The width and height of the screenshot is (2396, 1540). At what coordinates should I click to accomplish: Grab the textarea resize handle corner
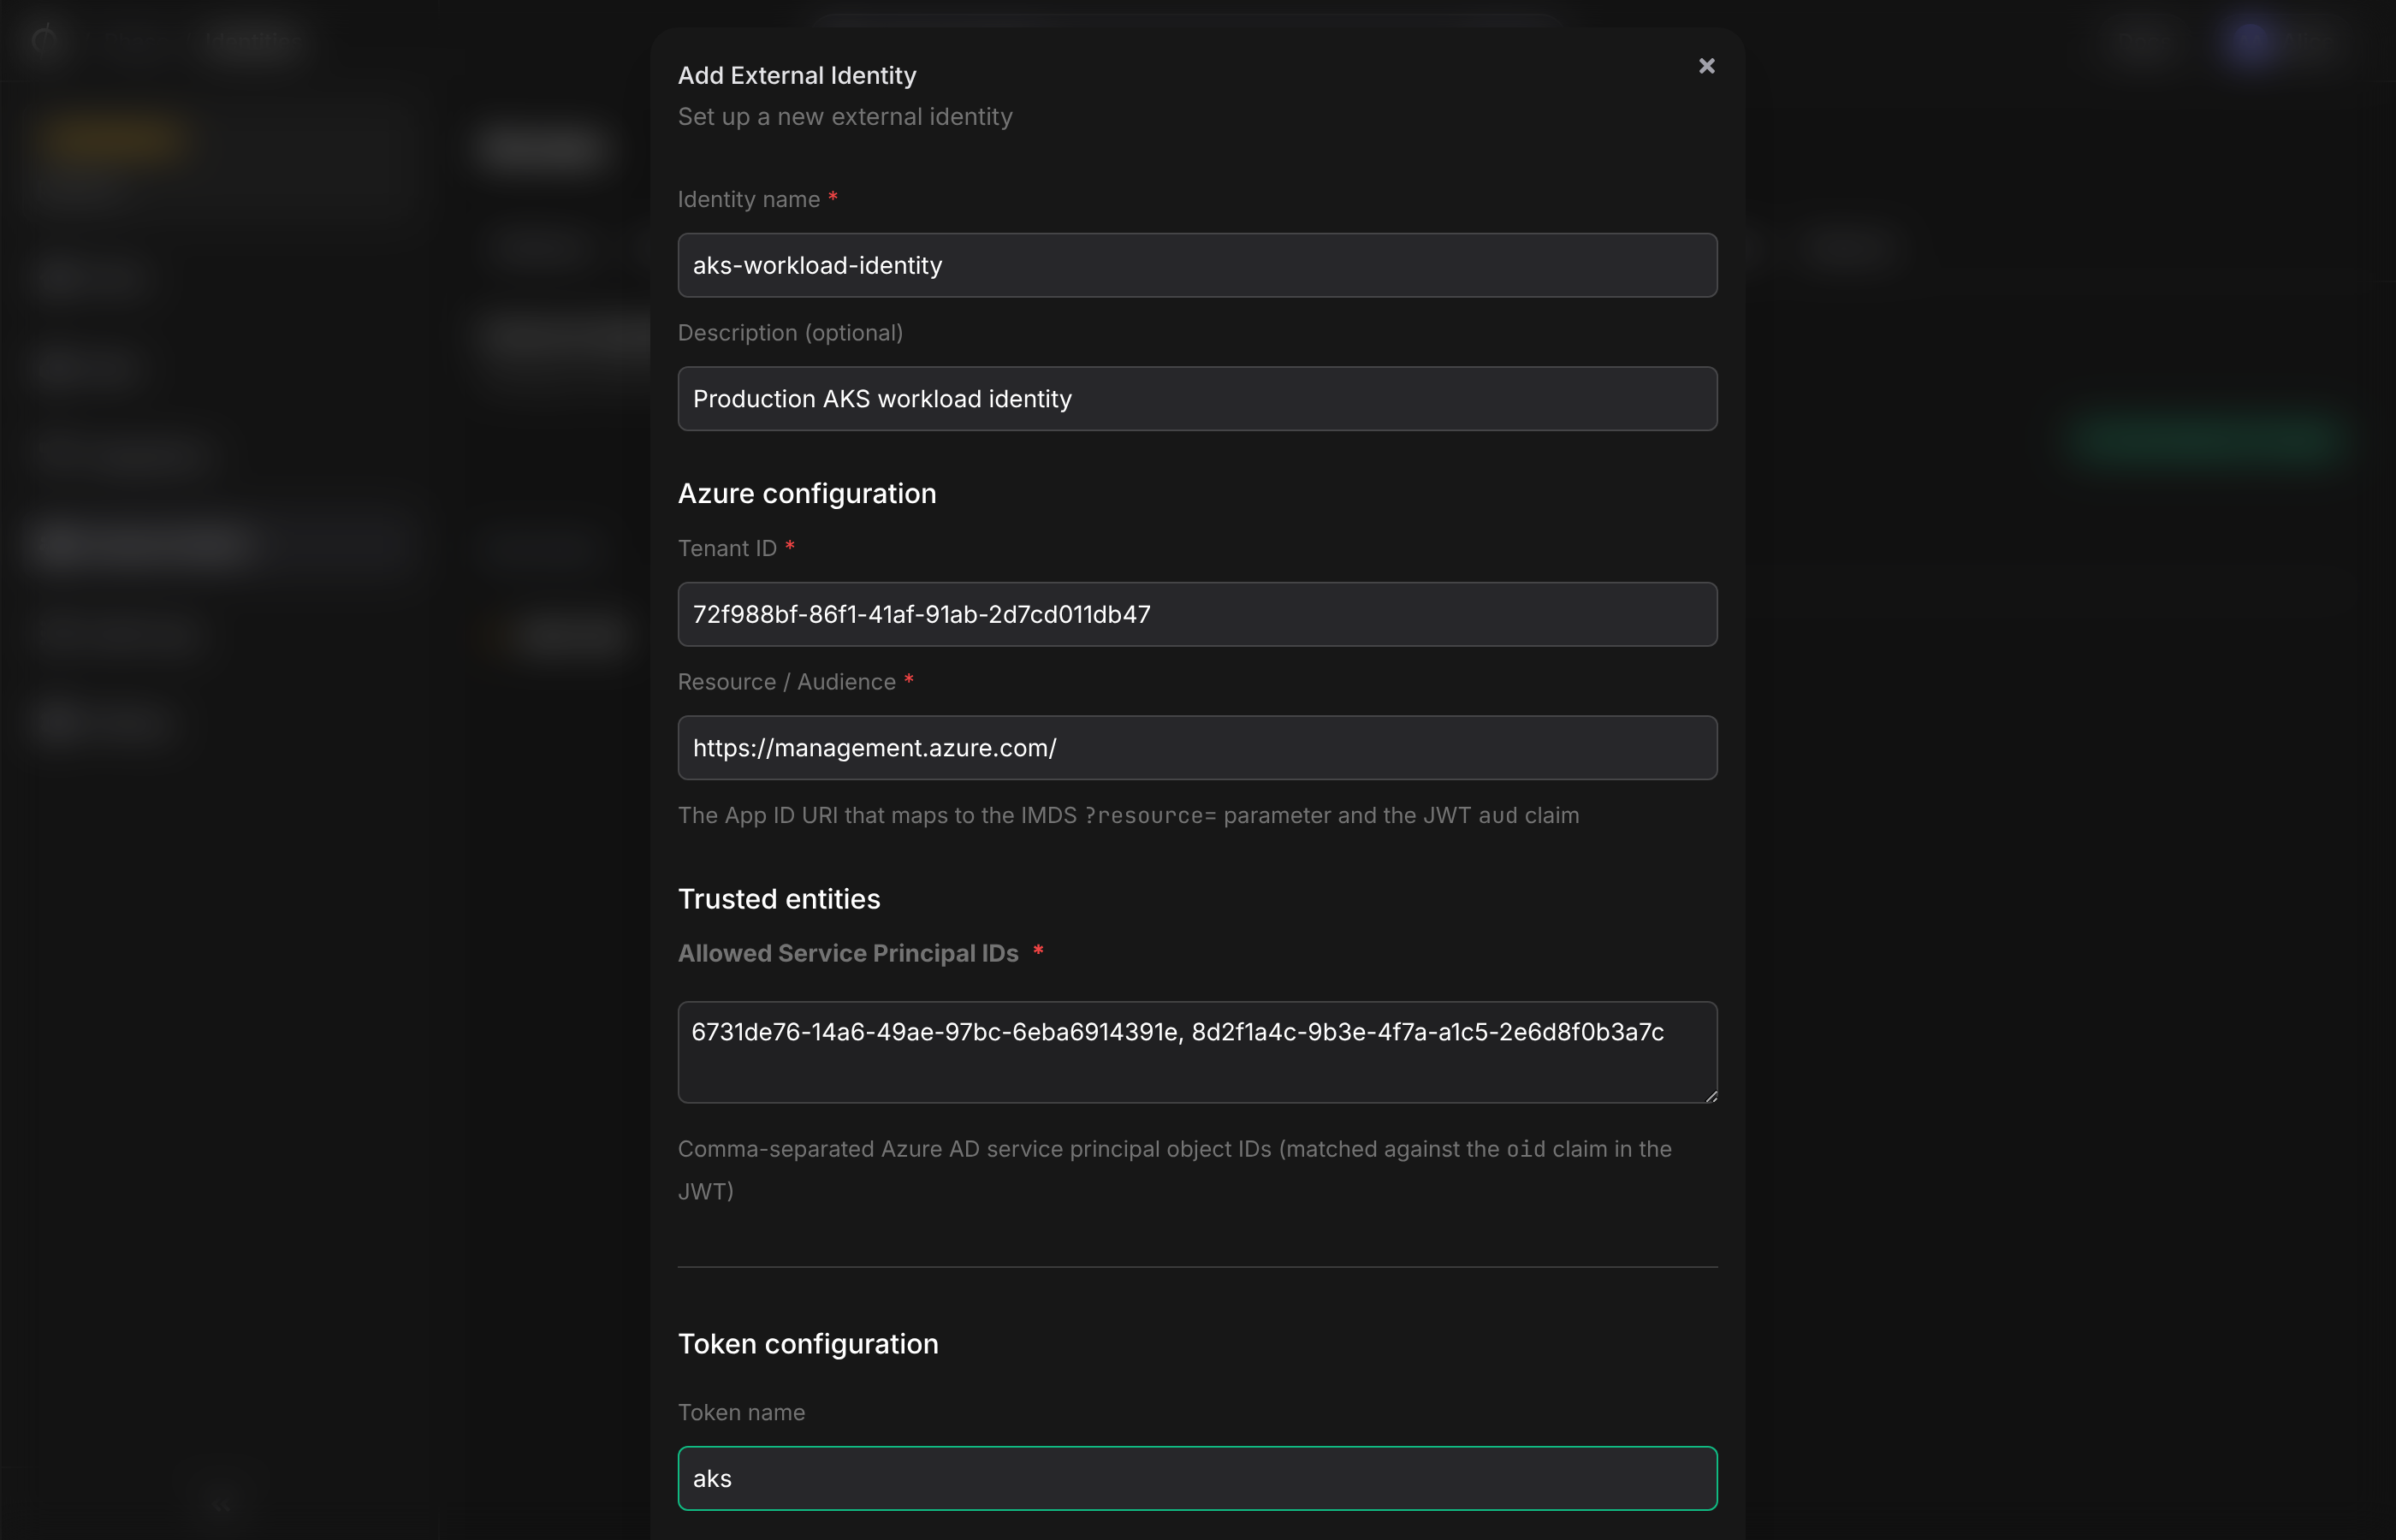tap(1710, 1096)
